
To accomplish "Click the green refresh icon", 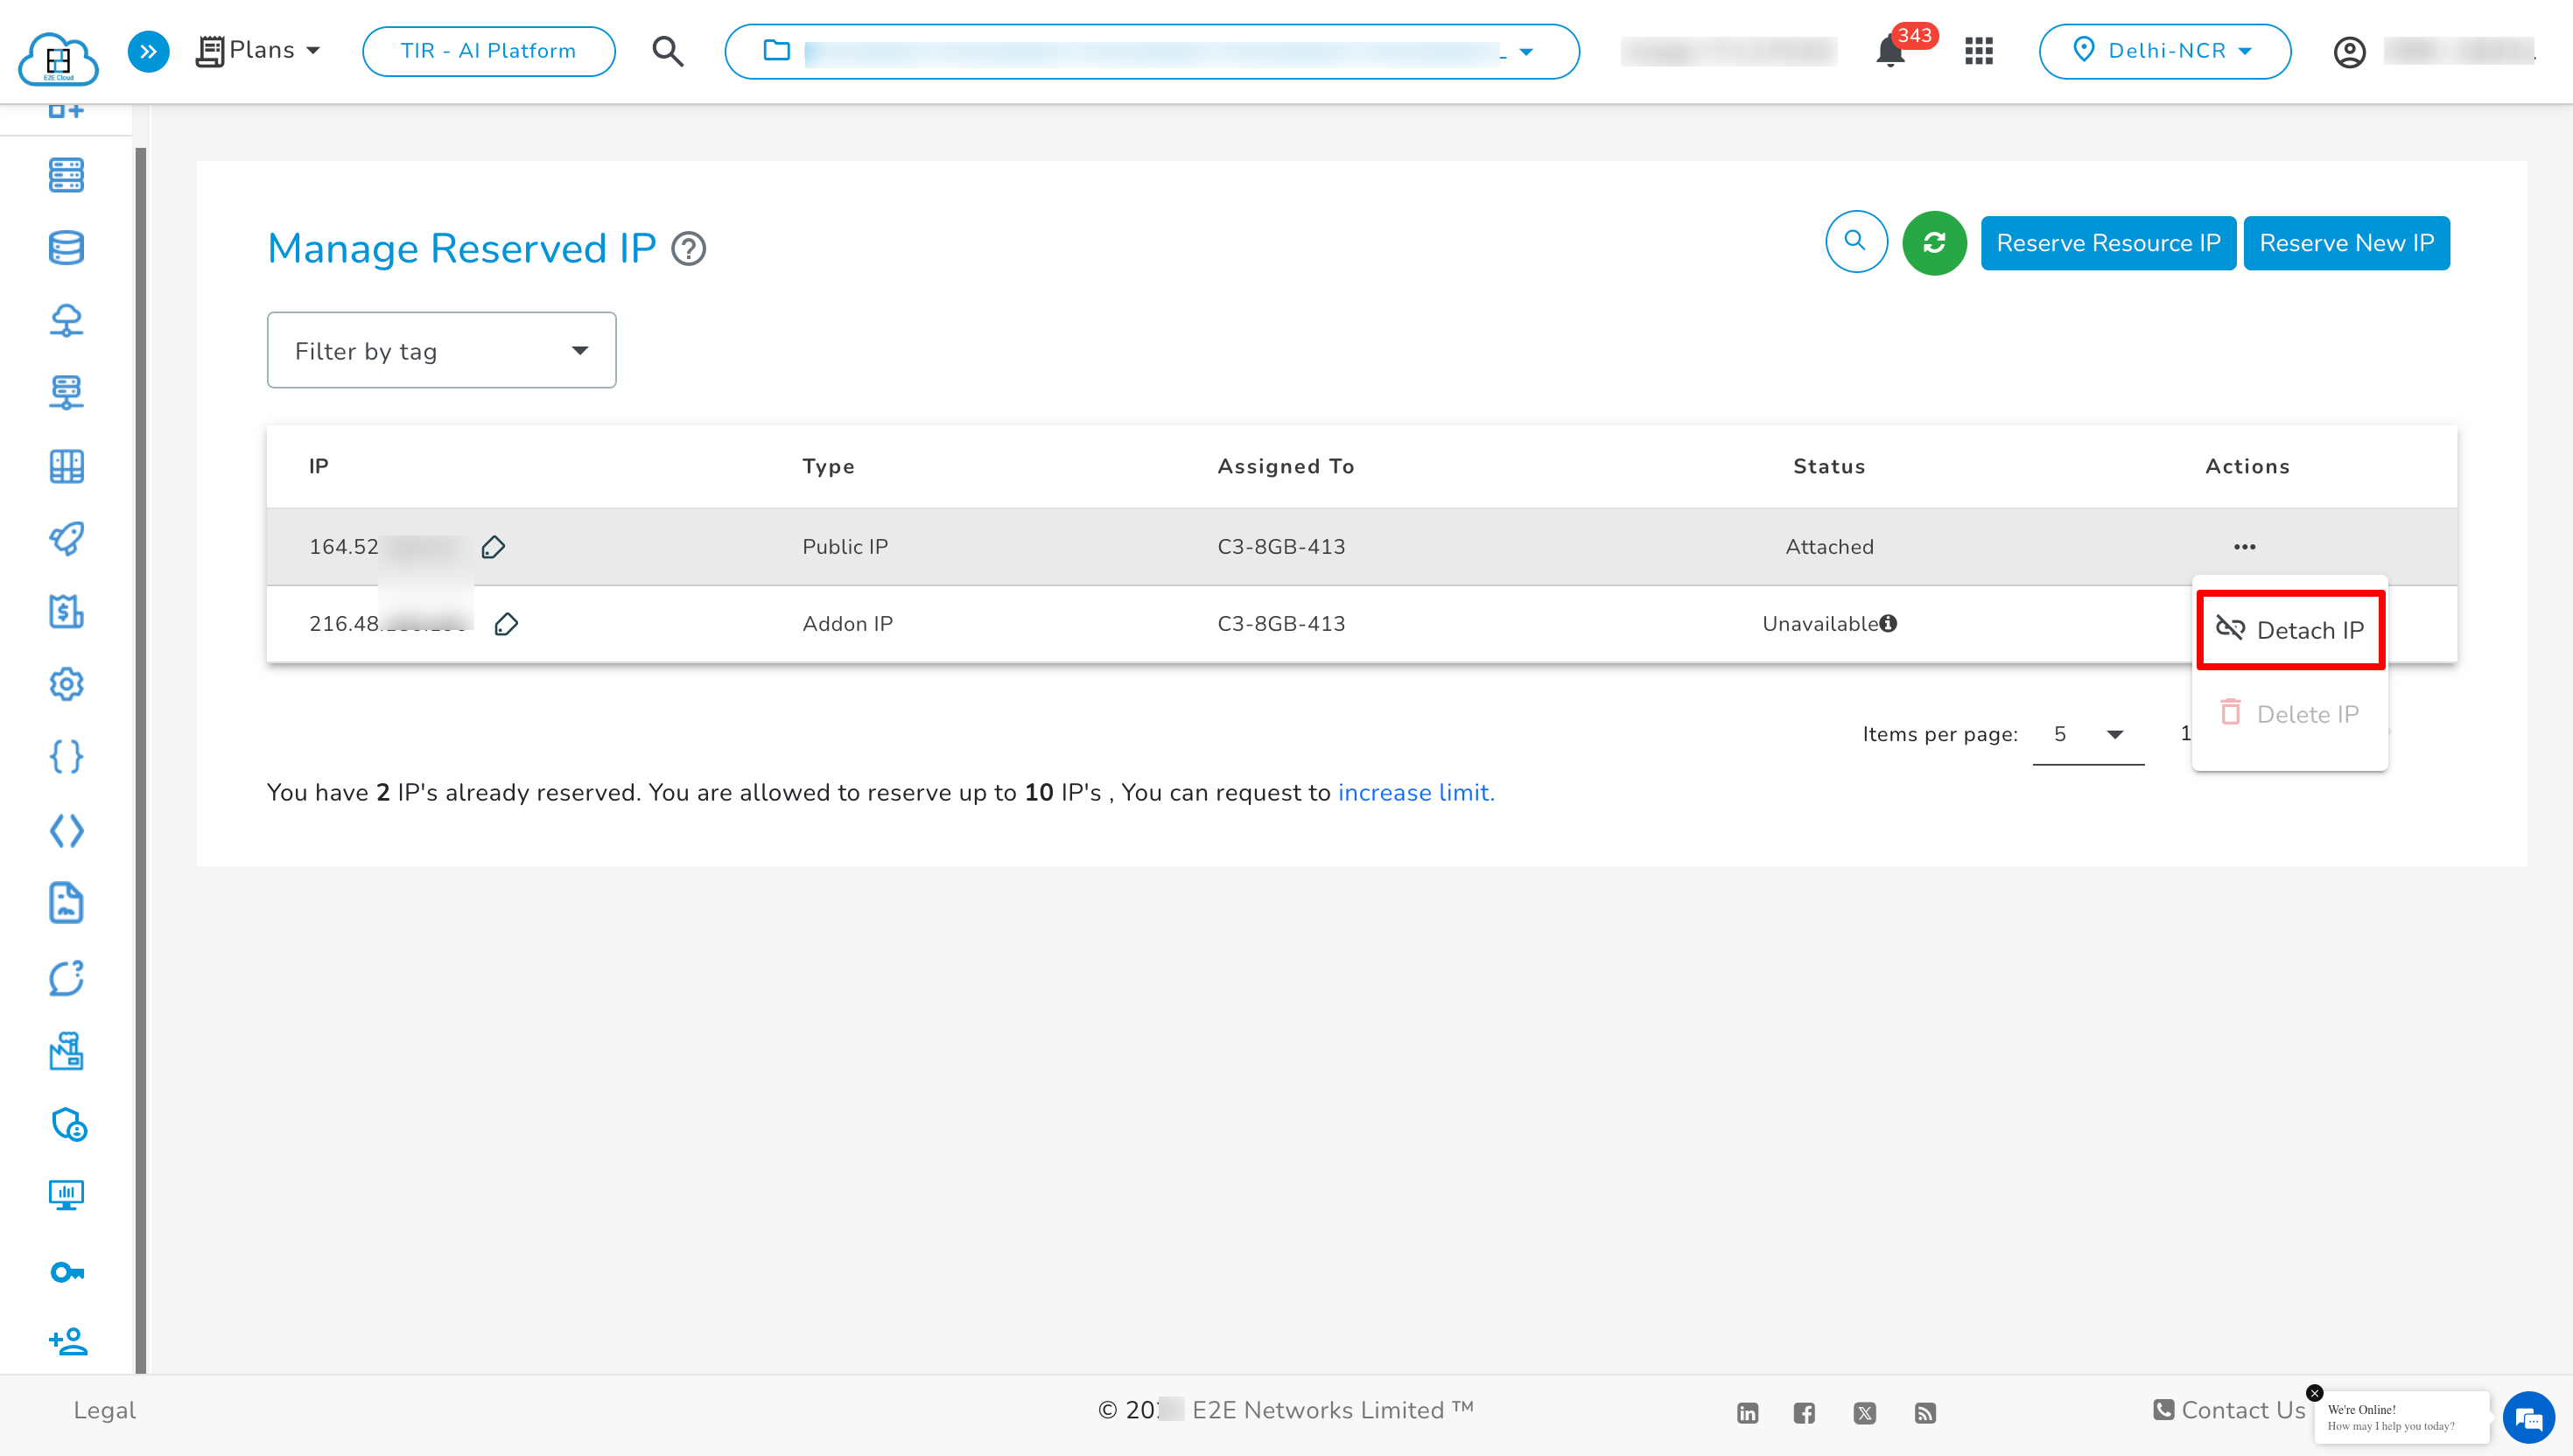I will [1933, 243].
